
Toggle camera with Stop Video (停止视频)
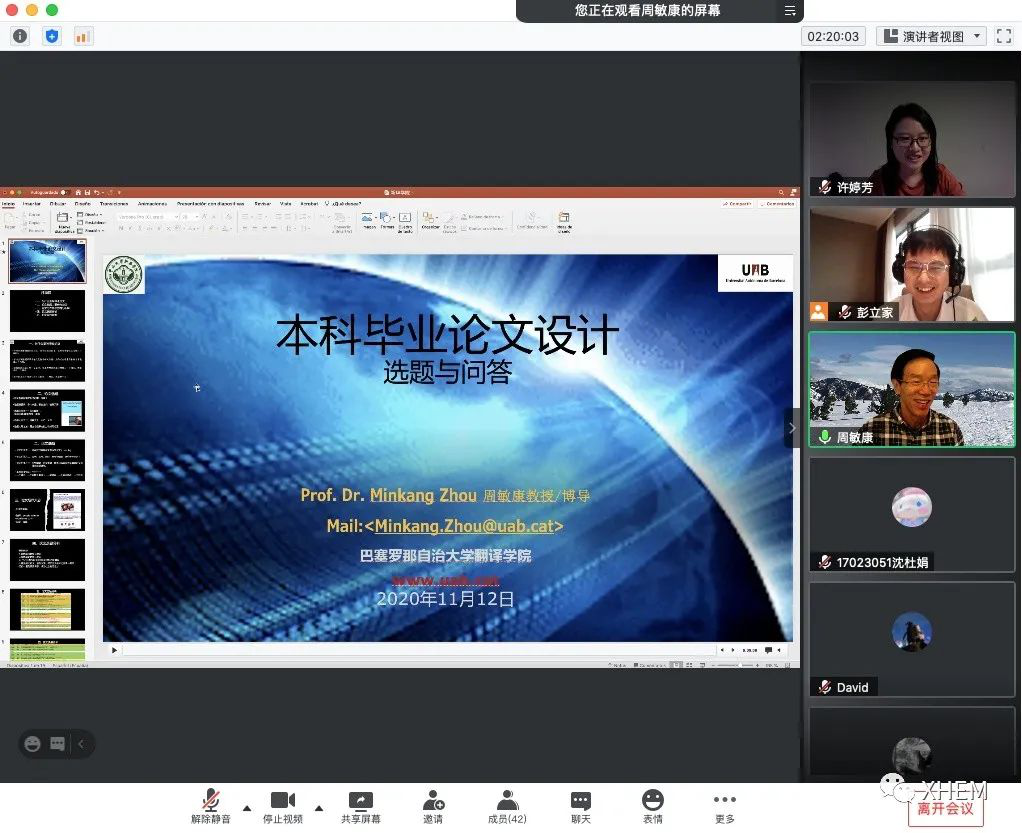[x=283, y=807]
